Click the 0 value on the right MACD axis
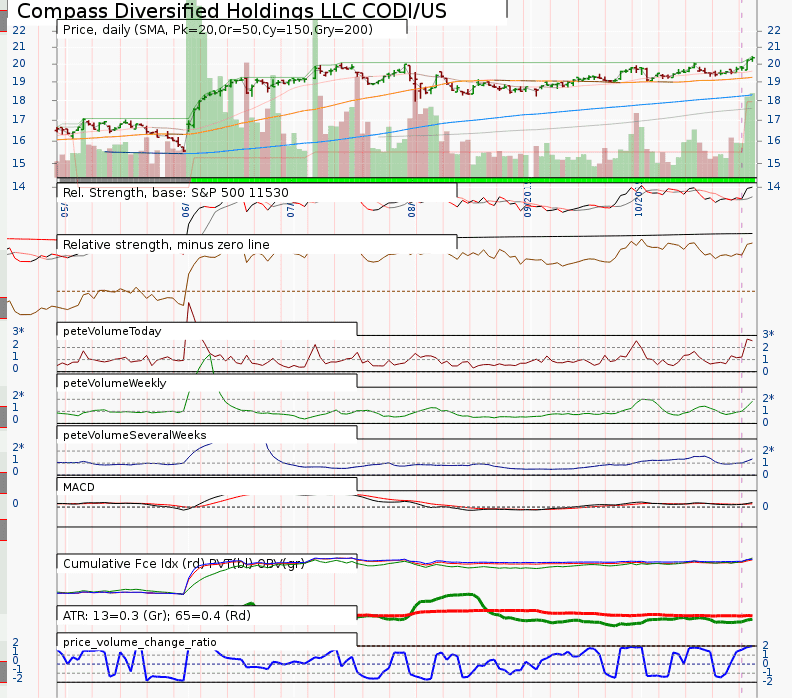 pos(765,506)
